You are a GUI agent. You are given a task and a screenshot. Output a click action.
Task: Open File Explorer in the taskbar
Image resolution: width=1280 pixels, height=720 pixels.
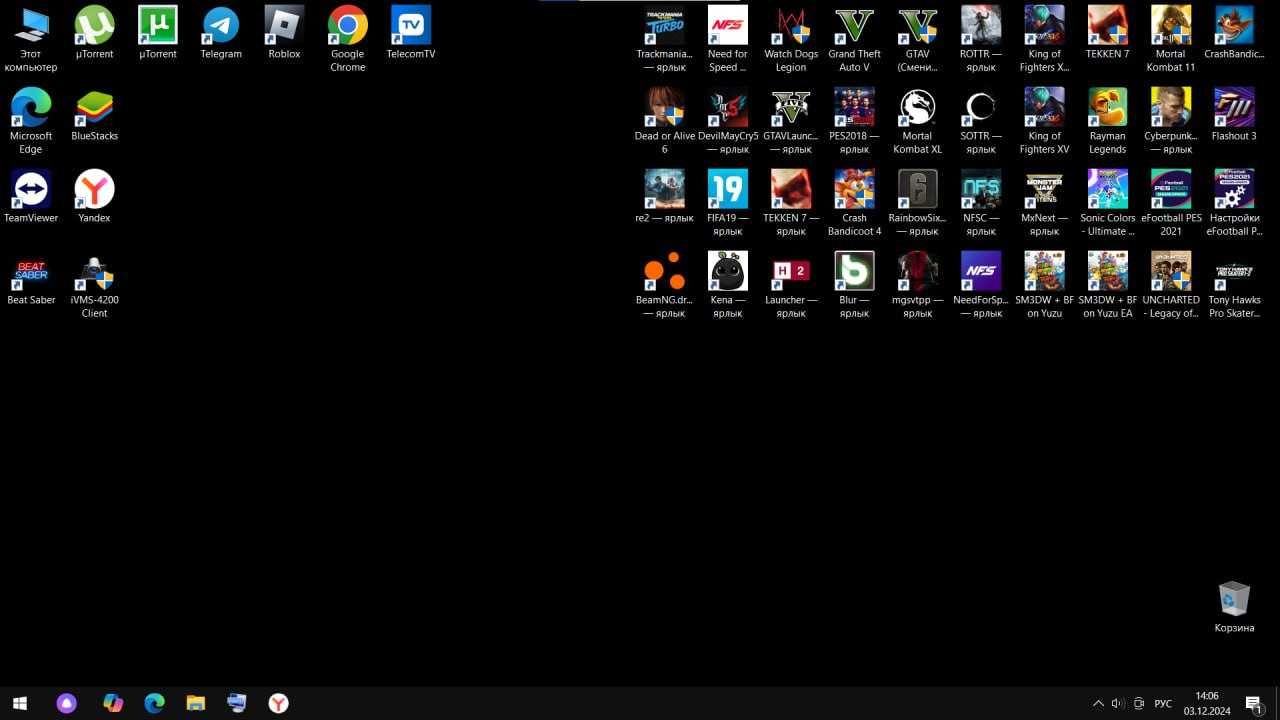(196, 703)
